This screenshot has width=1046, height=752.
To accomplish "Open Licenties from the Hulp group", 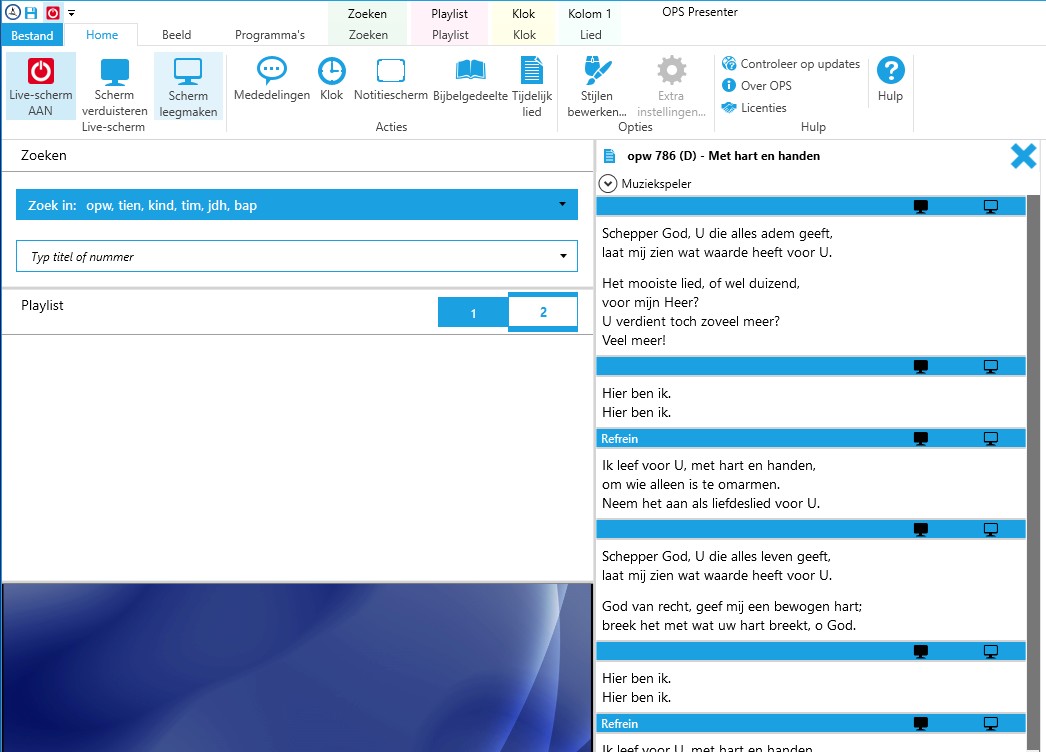I will point(754,107).
